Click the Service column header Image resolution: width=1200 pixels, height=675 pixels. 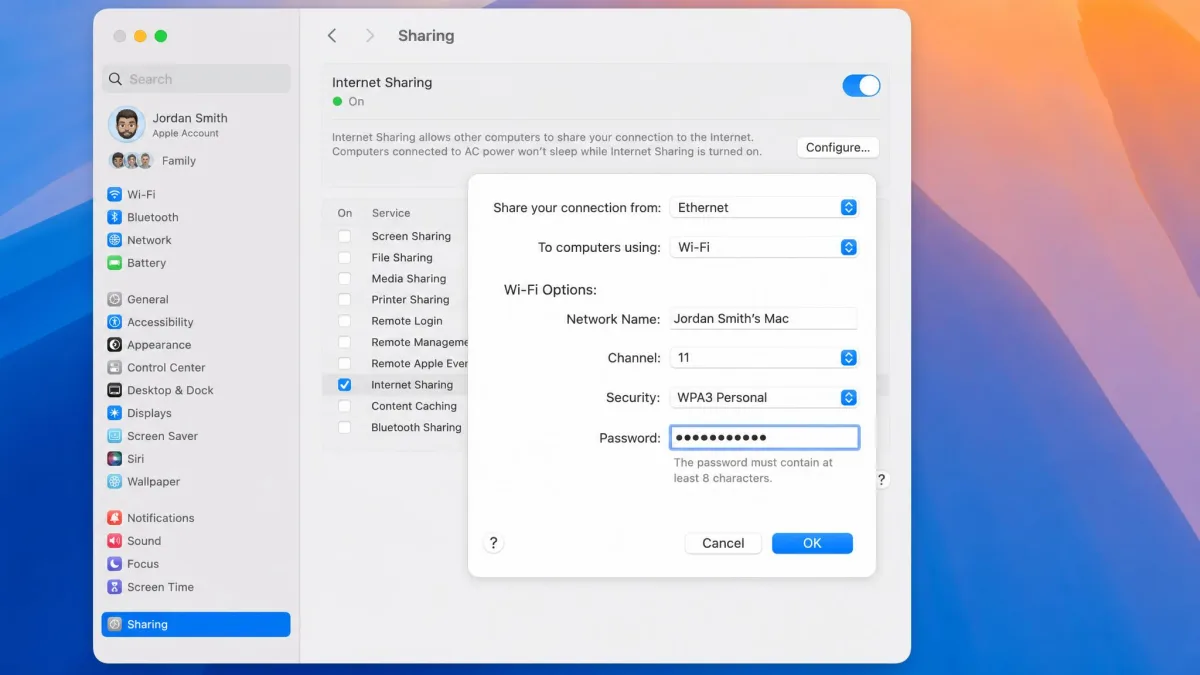pos(391,213)
